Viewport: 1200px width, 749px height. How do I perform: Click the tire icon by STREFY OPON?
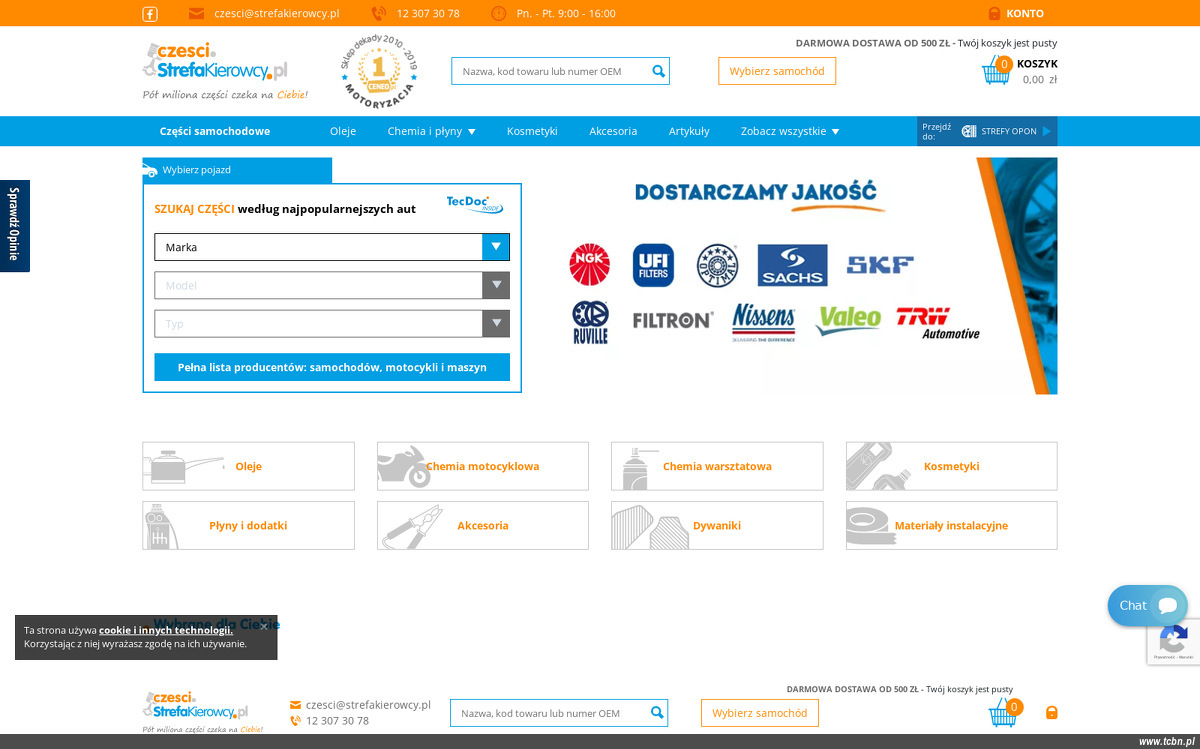[x=969, y=131]
